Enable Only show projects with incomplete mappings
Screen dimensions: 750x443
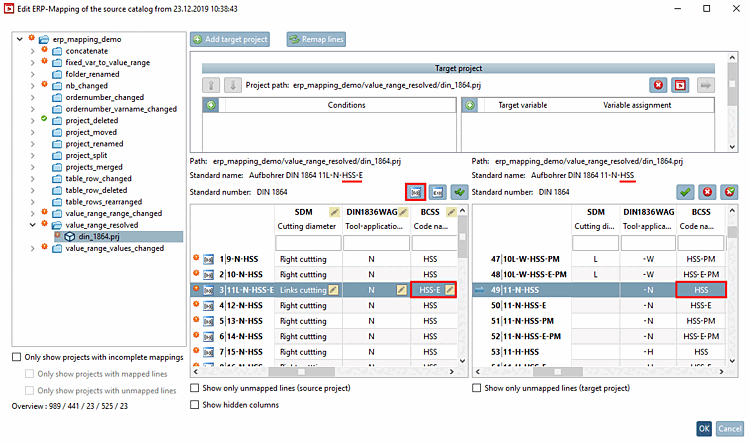click(17, 357)
